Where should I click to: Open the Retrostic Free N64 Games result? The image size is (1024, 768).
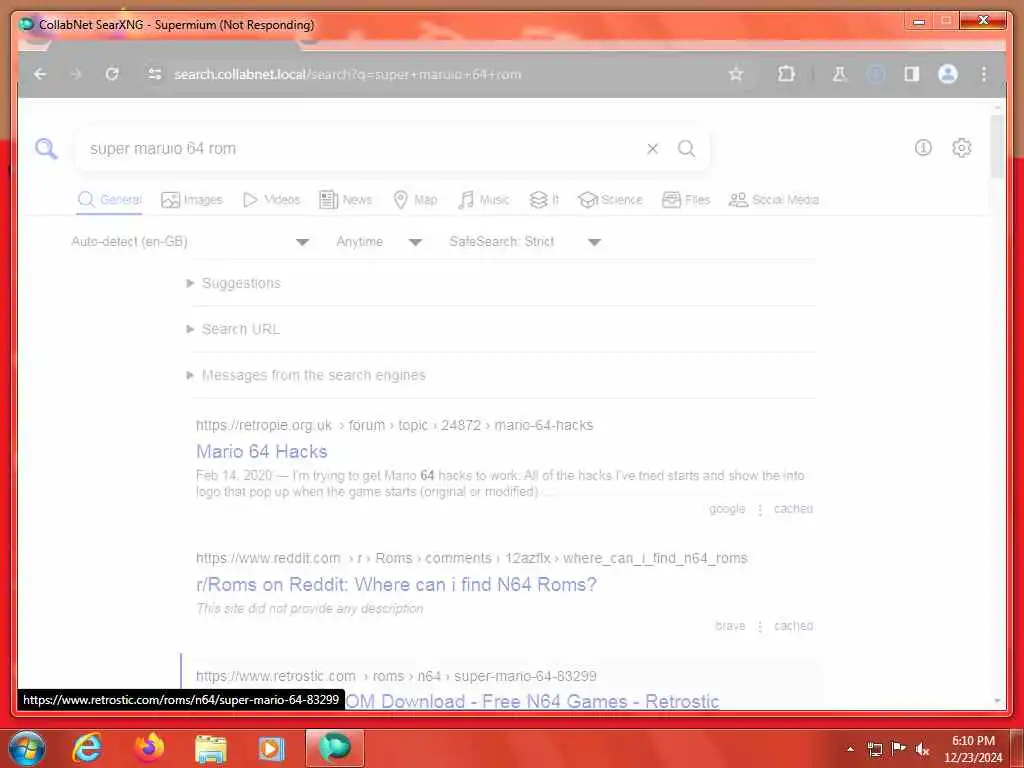coord(532,701)
